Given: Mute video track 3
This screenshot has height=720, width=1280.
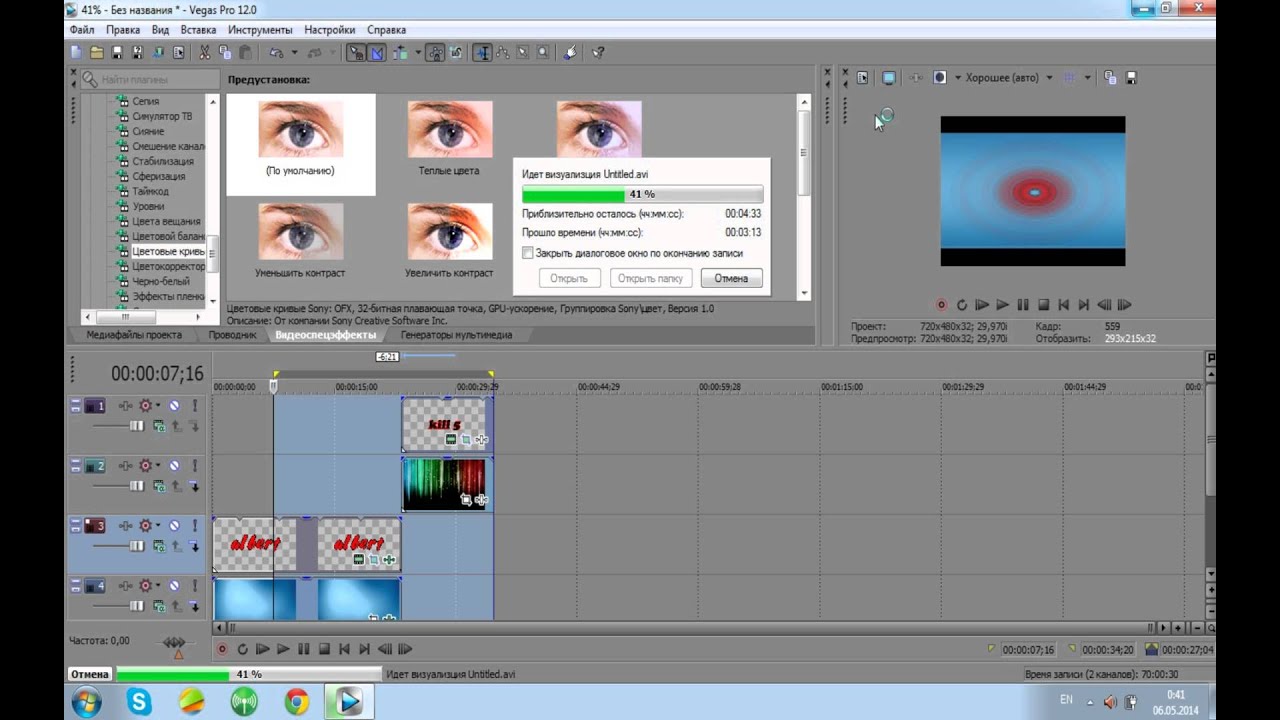Looking at the screenshot, I should click(174, 526).
